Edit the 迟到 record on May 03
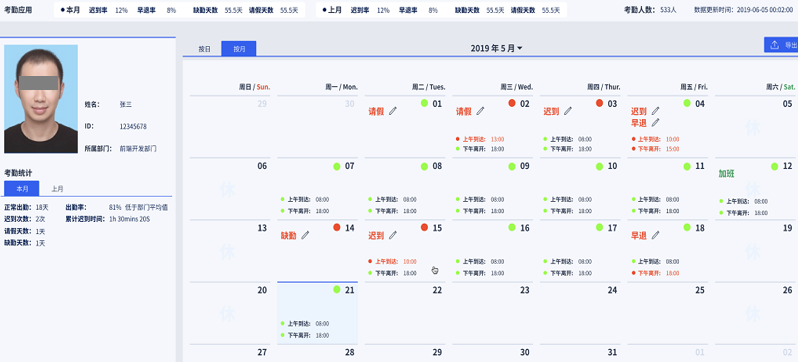This screenshot has width=798, height=362. click(x=567, y=111)
